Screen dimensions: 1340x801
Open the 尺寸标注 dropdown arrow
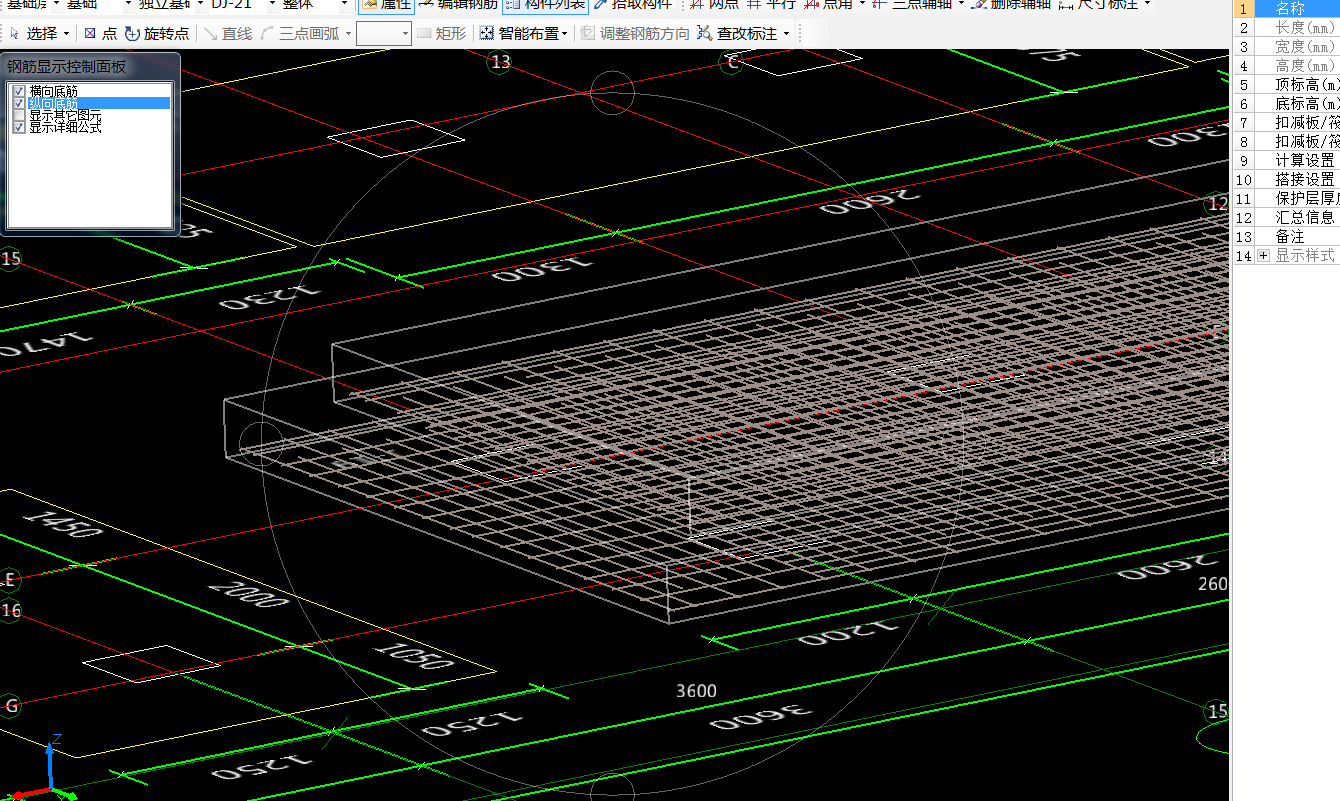[1146, 5]
